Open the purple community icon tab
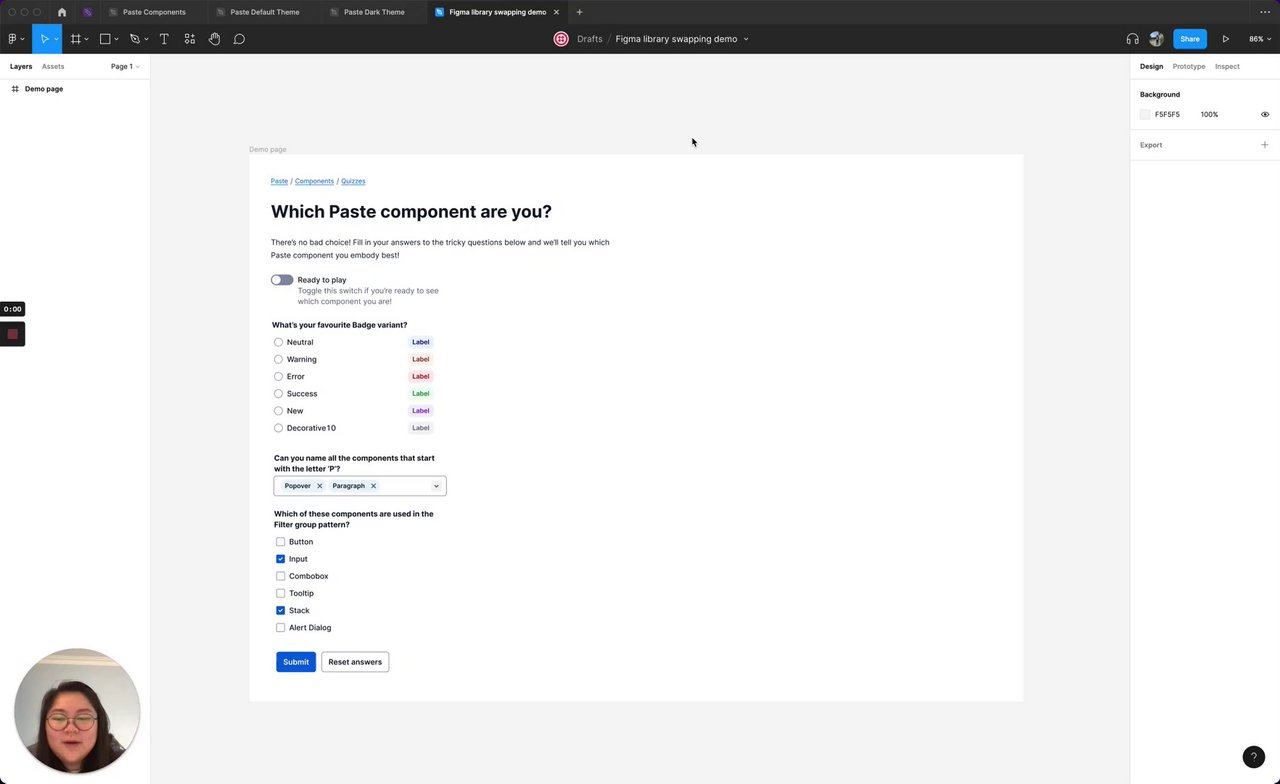This screenshot has height=784, width=1280. [87, 12]
